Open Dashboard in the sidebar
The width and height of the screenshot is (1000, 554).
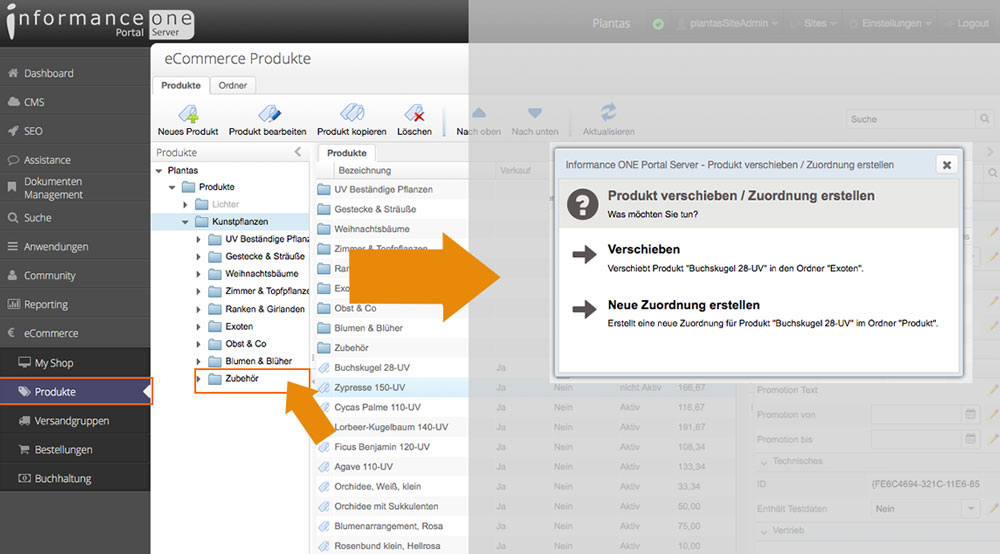[x=48, y=73]
